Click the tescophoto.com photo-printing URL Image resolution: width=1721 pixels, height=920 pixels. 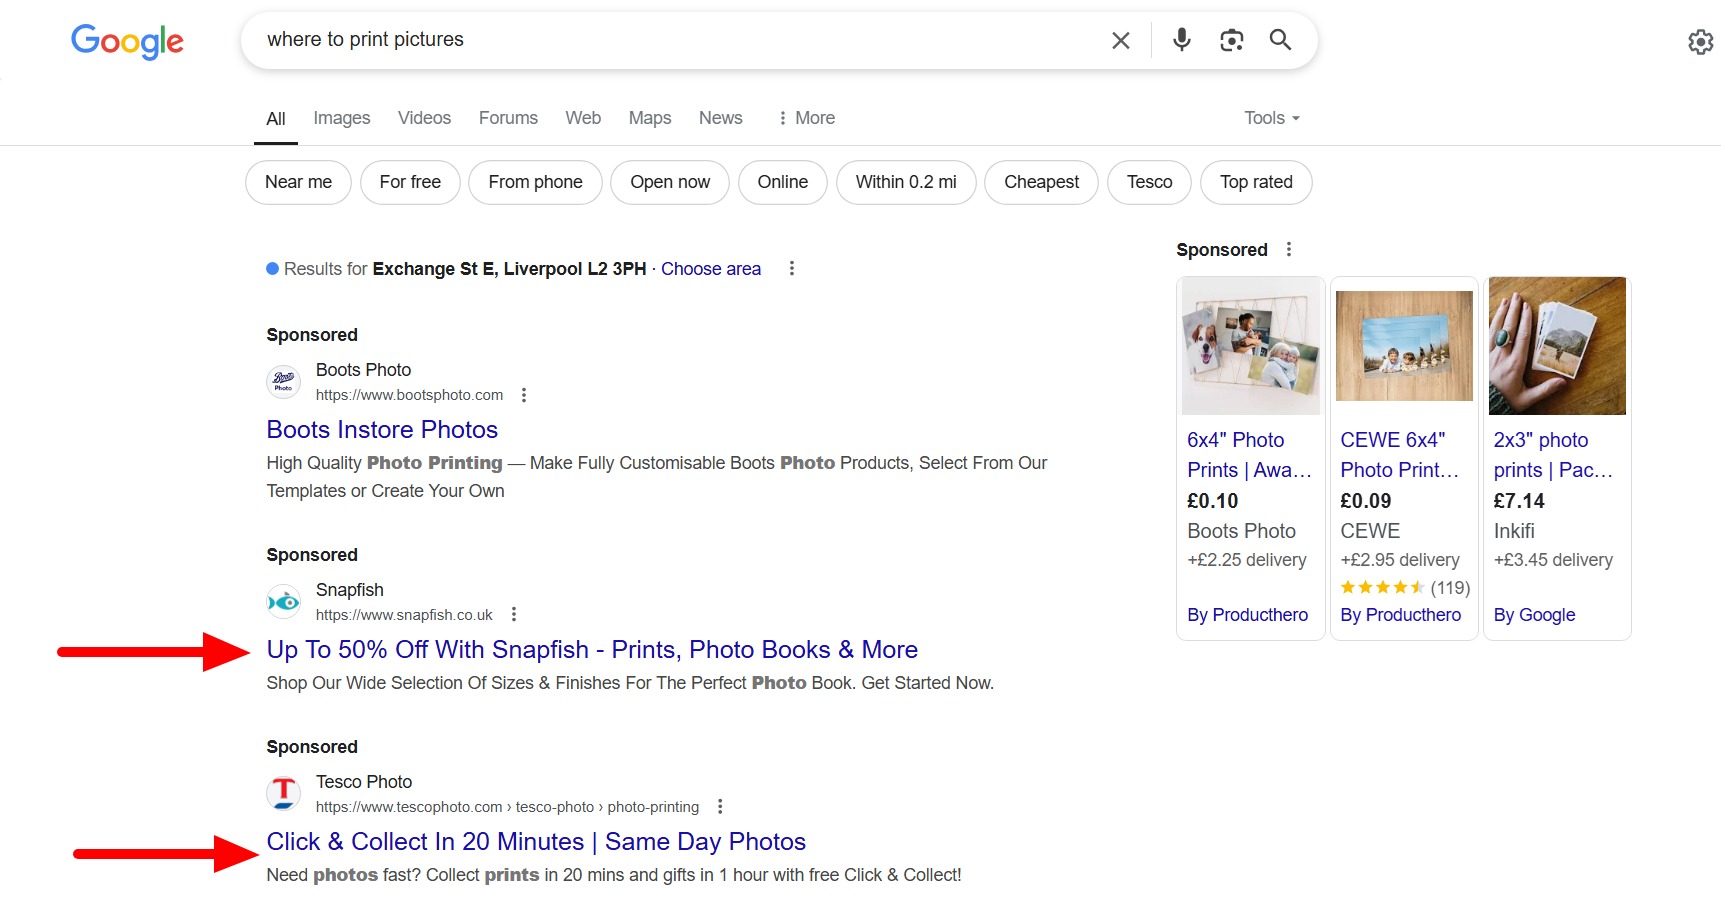507,807
